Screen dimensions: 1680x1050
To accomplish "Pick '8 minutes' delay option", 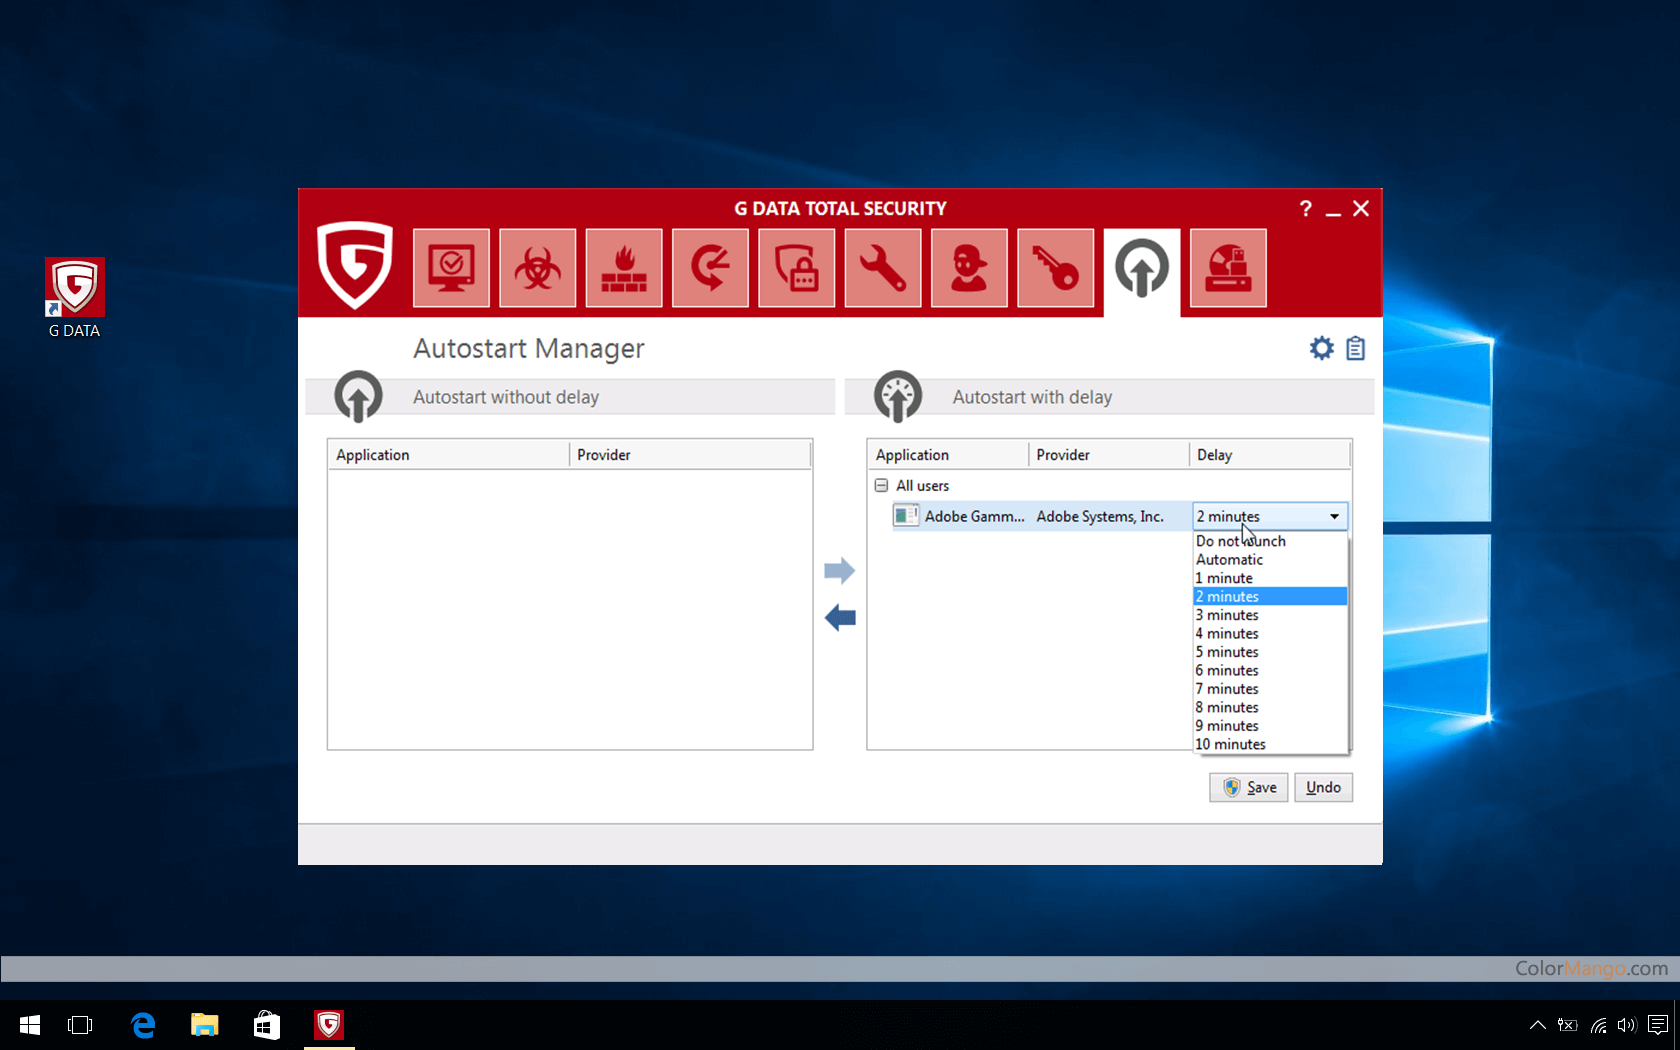I will point(1271,708).
